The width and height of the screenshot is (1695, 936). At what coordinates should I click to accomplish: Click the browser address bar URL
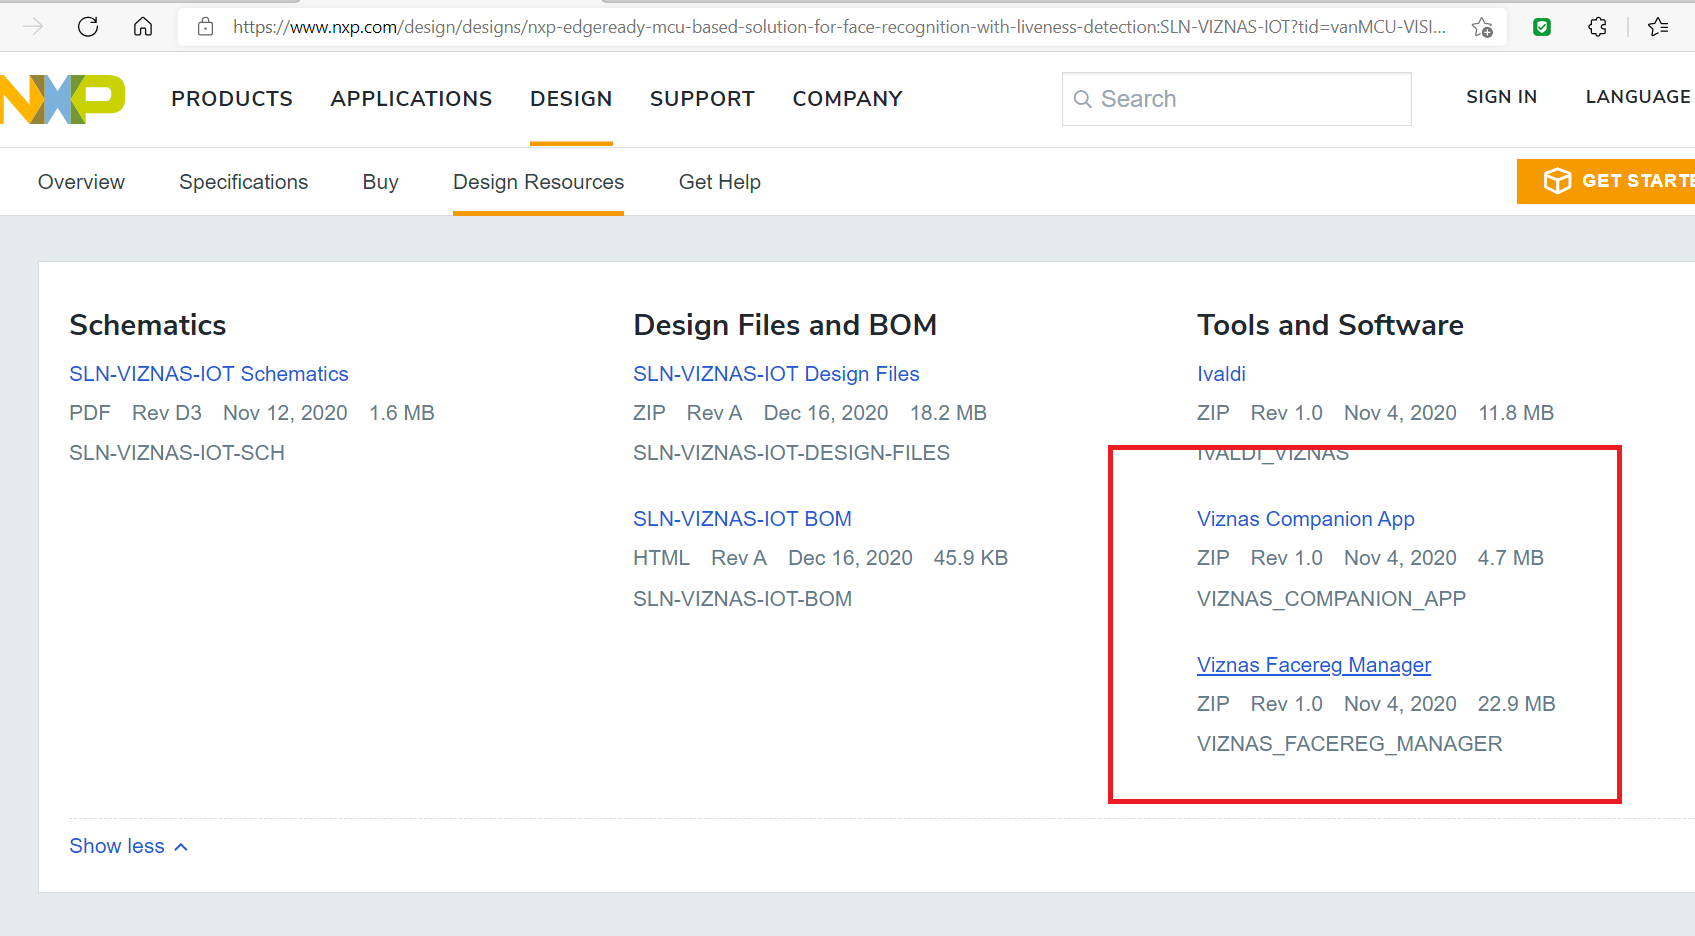click(839, 27)
